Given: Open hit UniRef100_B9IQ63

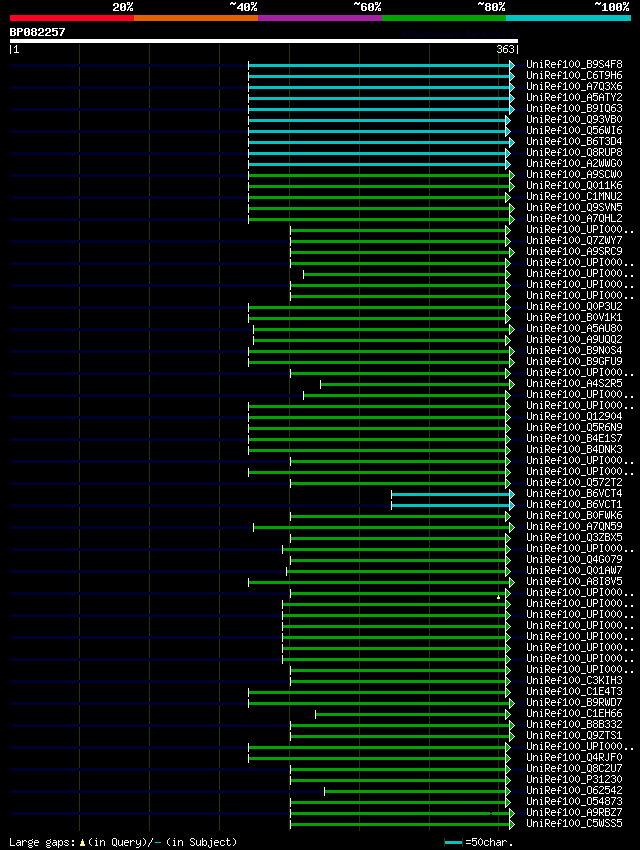Looking at the screenshot, I should click(574, 108).
